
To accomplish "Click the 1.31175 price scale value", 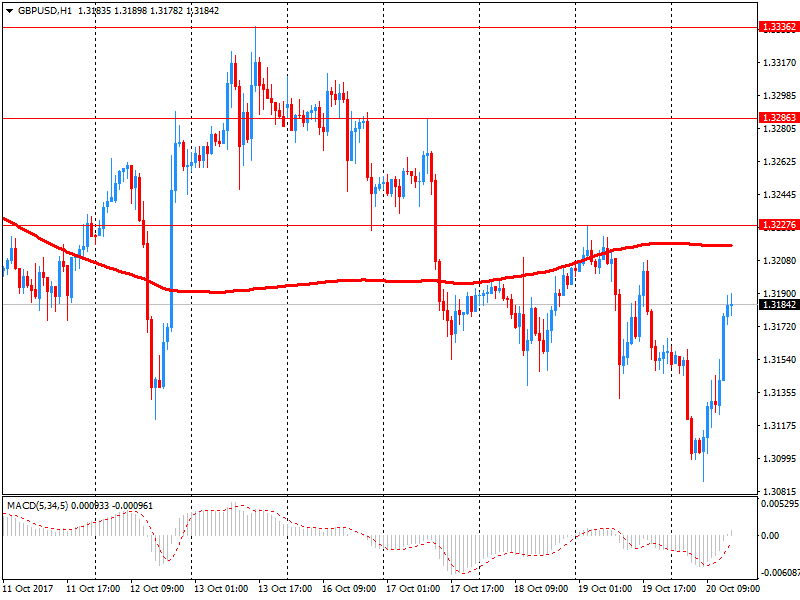I will tap(779, 426).
